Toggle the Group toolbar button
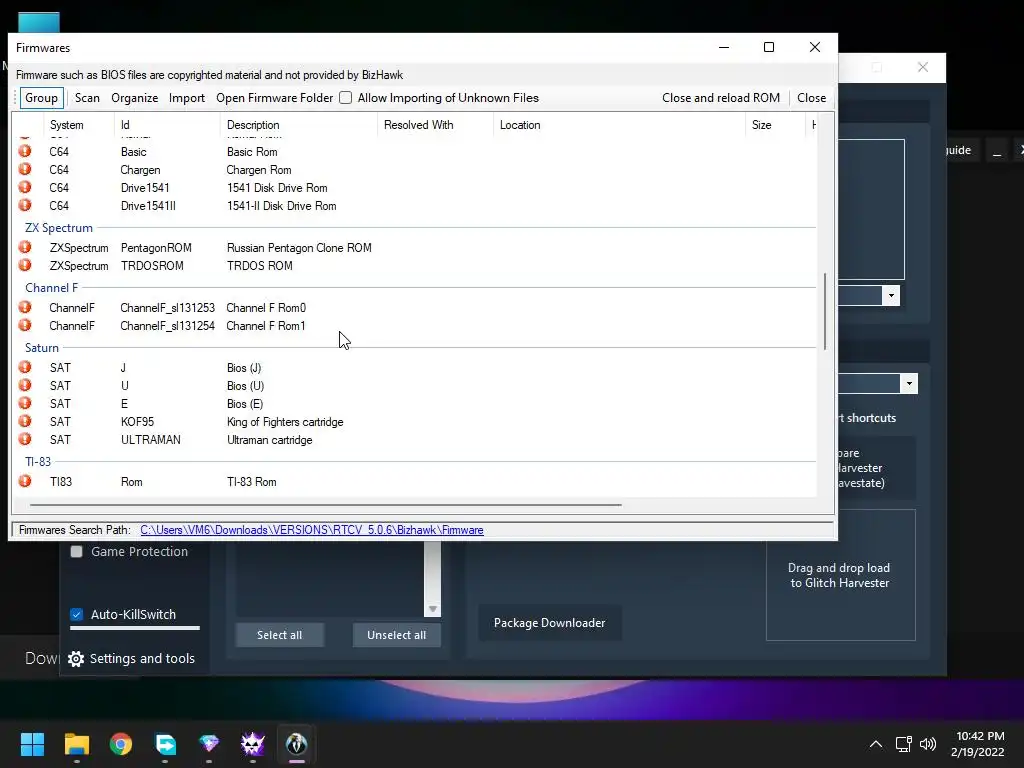Screen dimensions: 1024x768 [42, 98]
